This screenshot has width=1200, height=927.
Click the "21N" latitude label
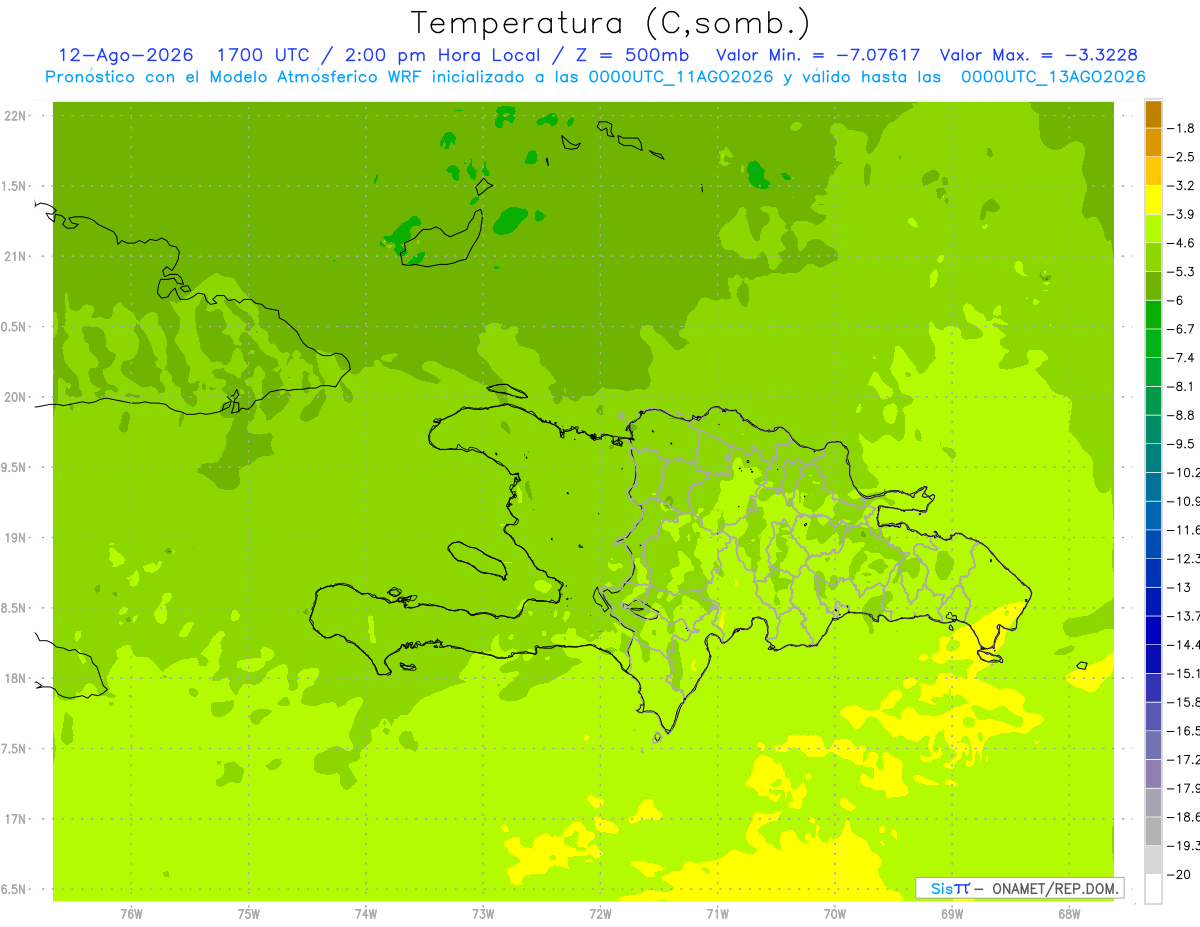(x=15, y=256)
